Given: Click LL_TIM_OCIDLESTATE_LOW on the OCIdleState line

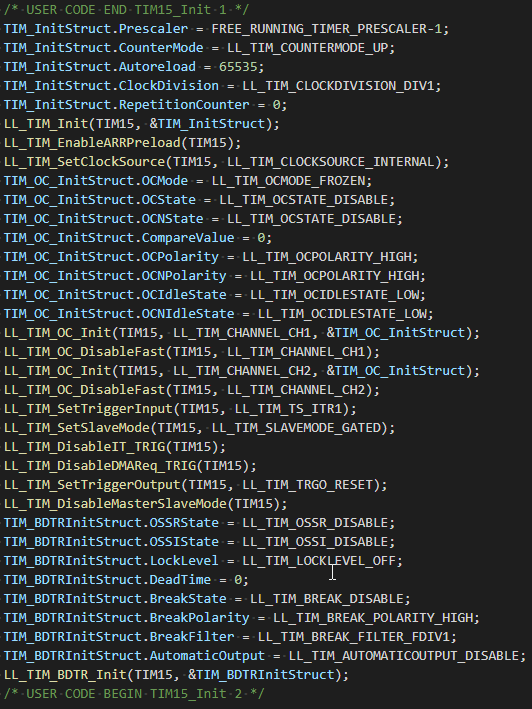Looking at the screenshot, I should [x=334, y=294].
